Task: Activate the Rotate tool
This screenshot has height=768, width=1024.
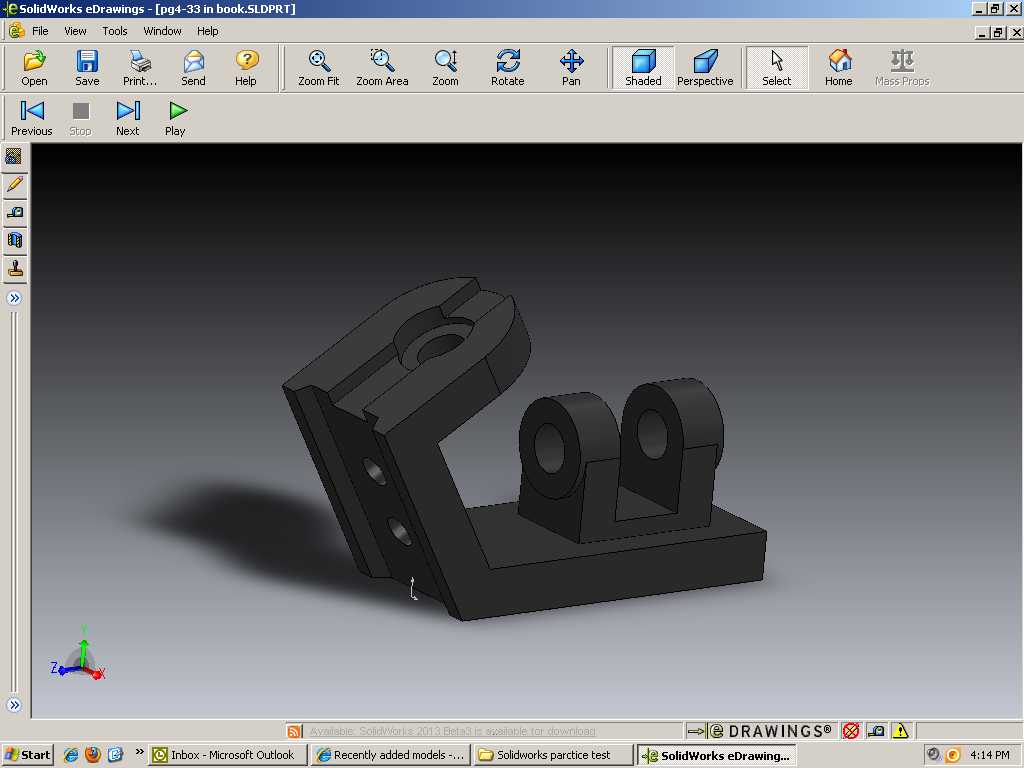Action: [507, 68]
